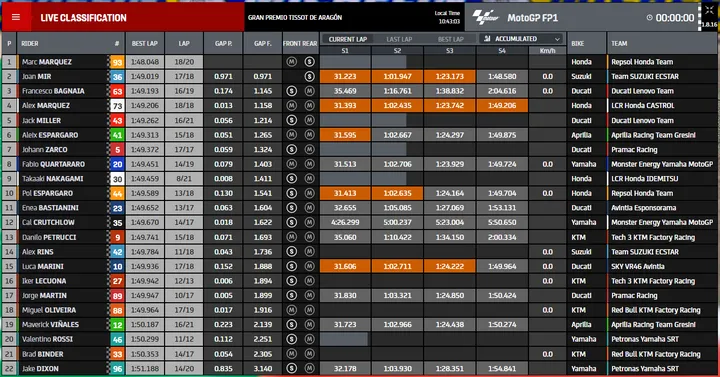The height and width of the screenshot is (377, 720).
Task: Select Jake DIXON rider name
Action: (40, 369)
